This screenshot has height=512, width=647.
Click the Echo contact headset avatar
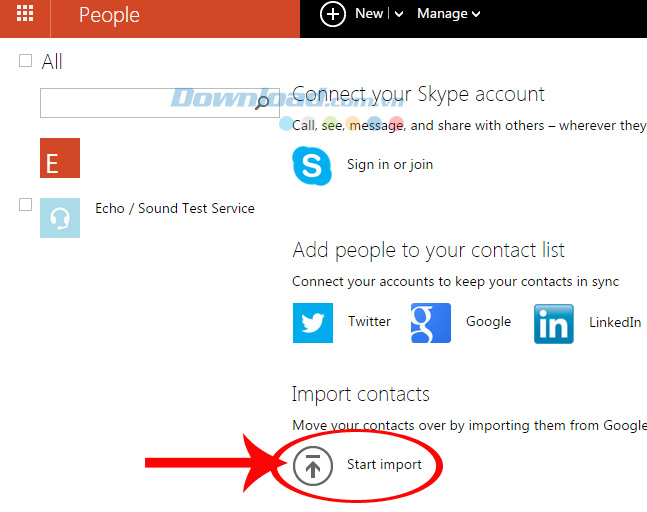(x=60, y=218)
